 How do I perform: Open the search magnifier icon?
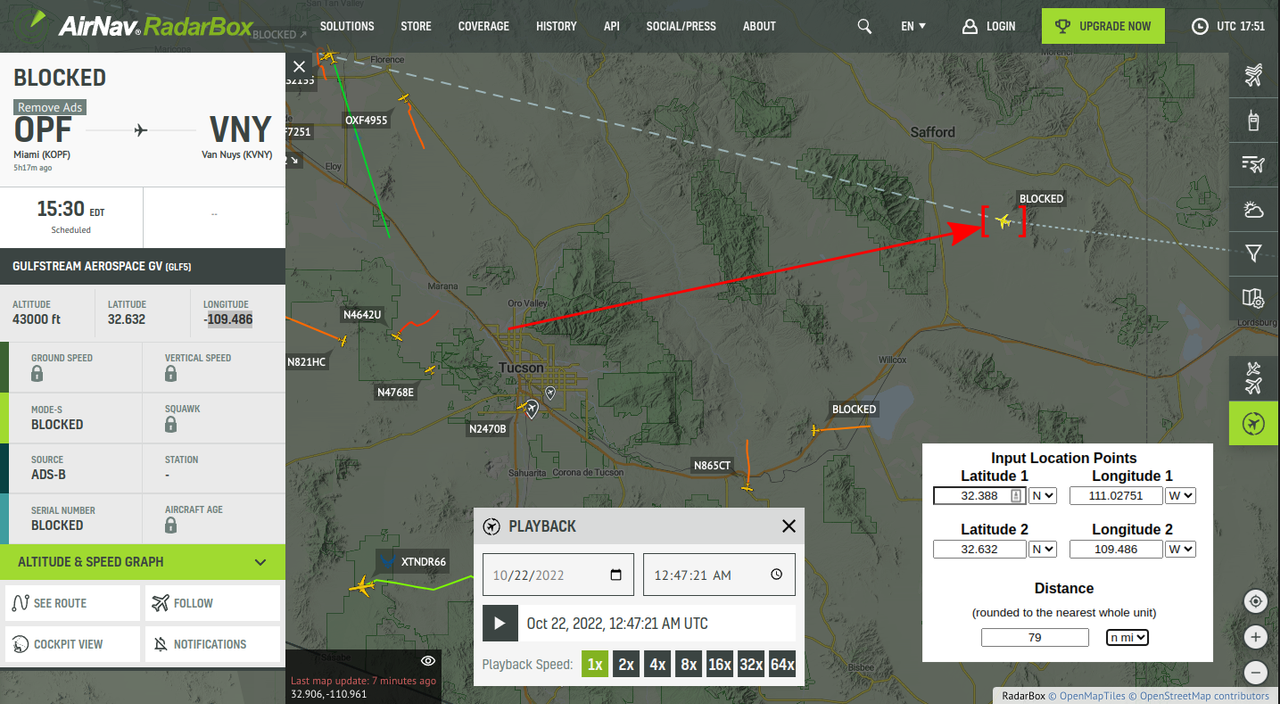tap(865, 26)
